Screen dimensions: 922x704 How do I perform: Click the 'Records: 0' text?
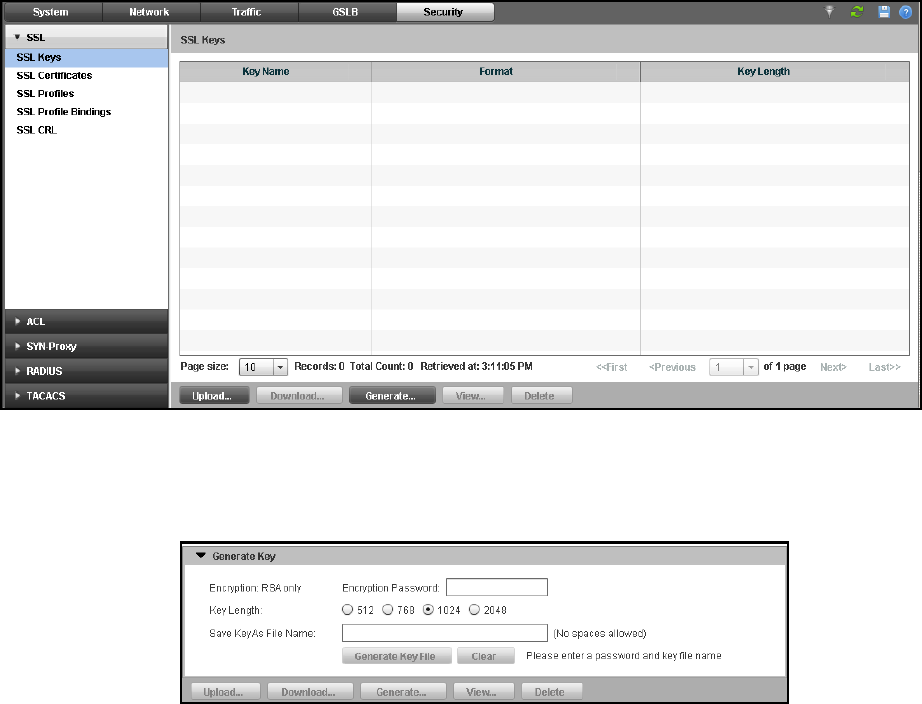tap(319, 366)
